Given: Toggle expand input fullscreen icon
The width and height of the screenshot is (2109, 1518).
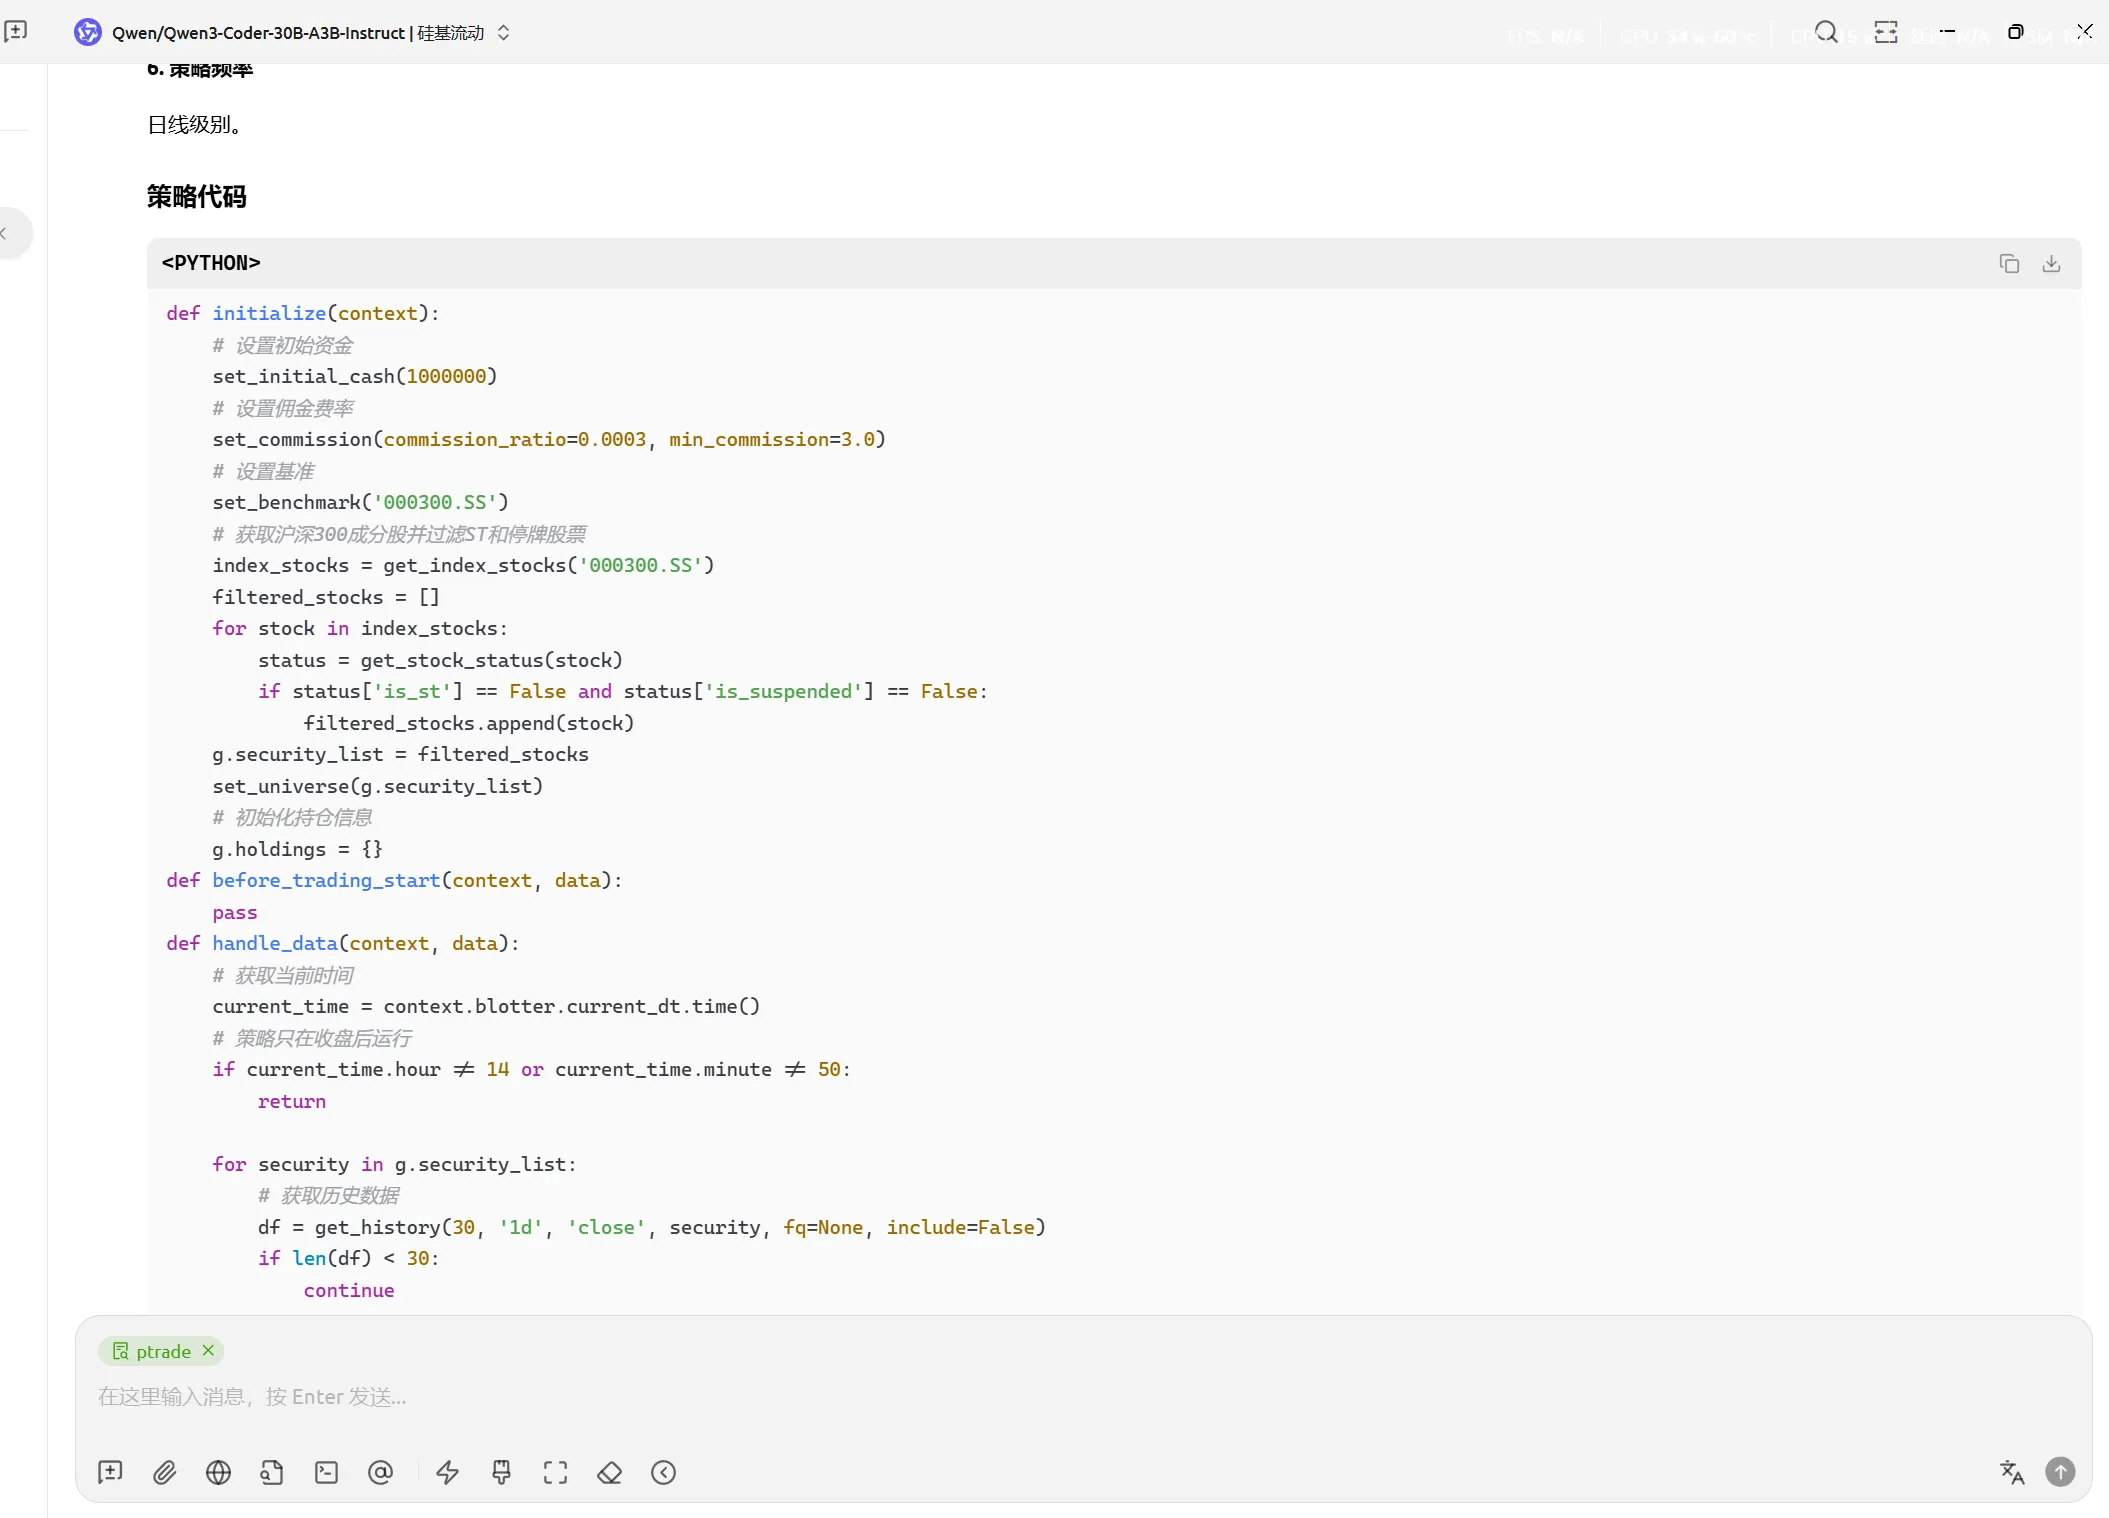Looking at the screenshot, I should point(555,1472).
